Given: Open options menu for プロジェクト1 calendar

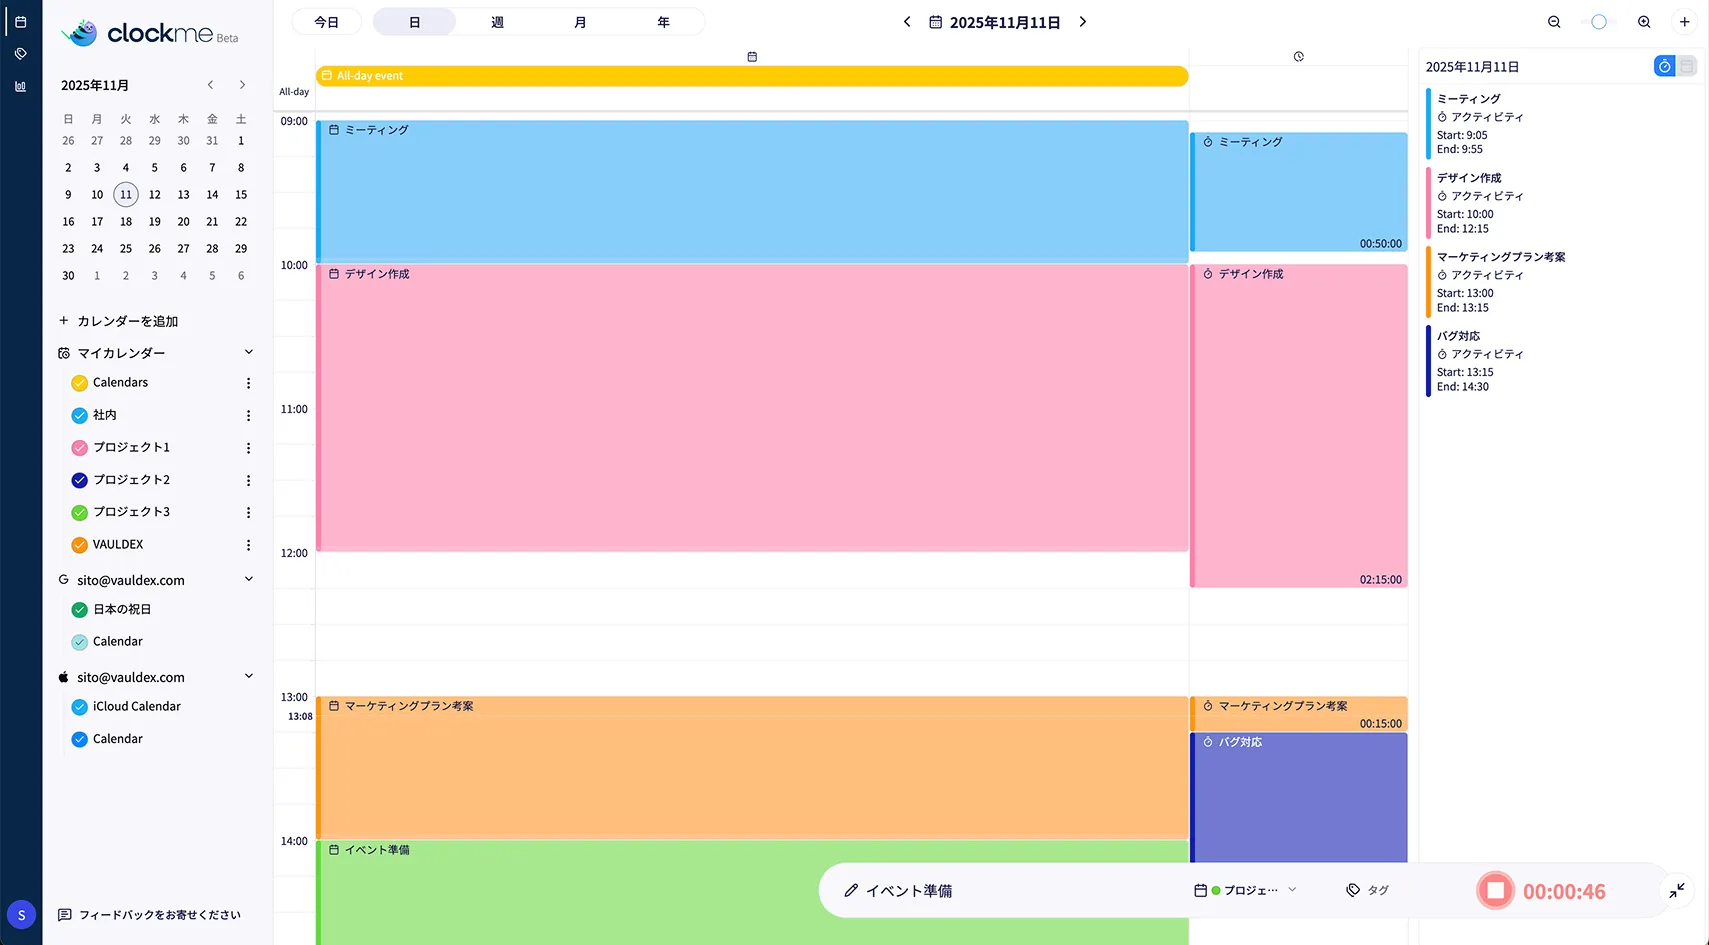Looking at the screenshot, I should 248,448.
